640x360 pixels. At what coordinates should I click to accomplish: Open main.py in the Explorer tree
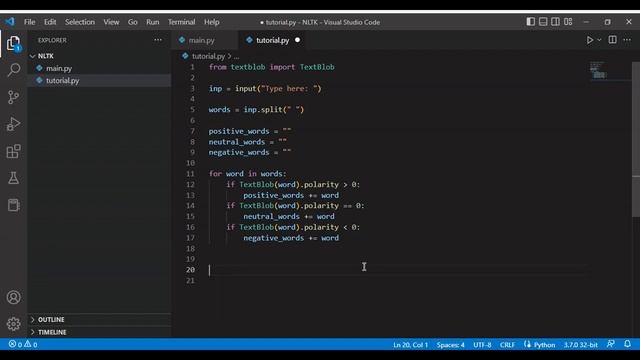(x=99, y=68)
